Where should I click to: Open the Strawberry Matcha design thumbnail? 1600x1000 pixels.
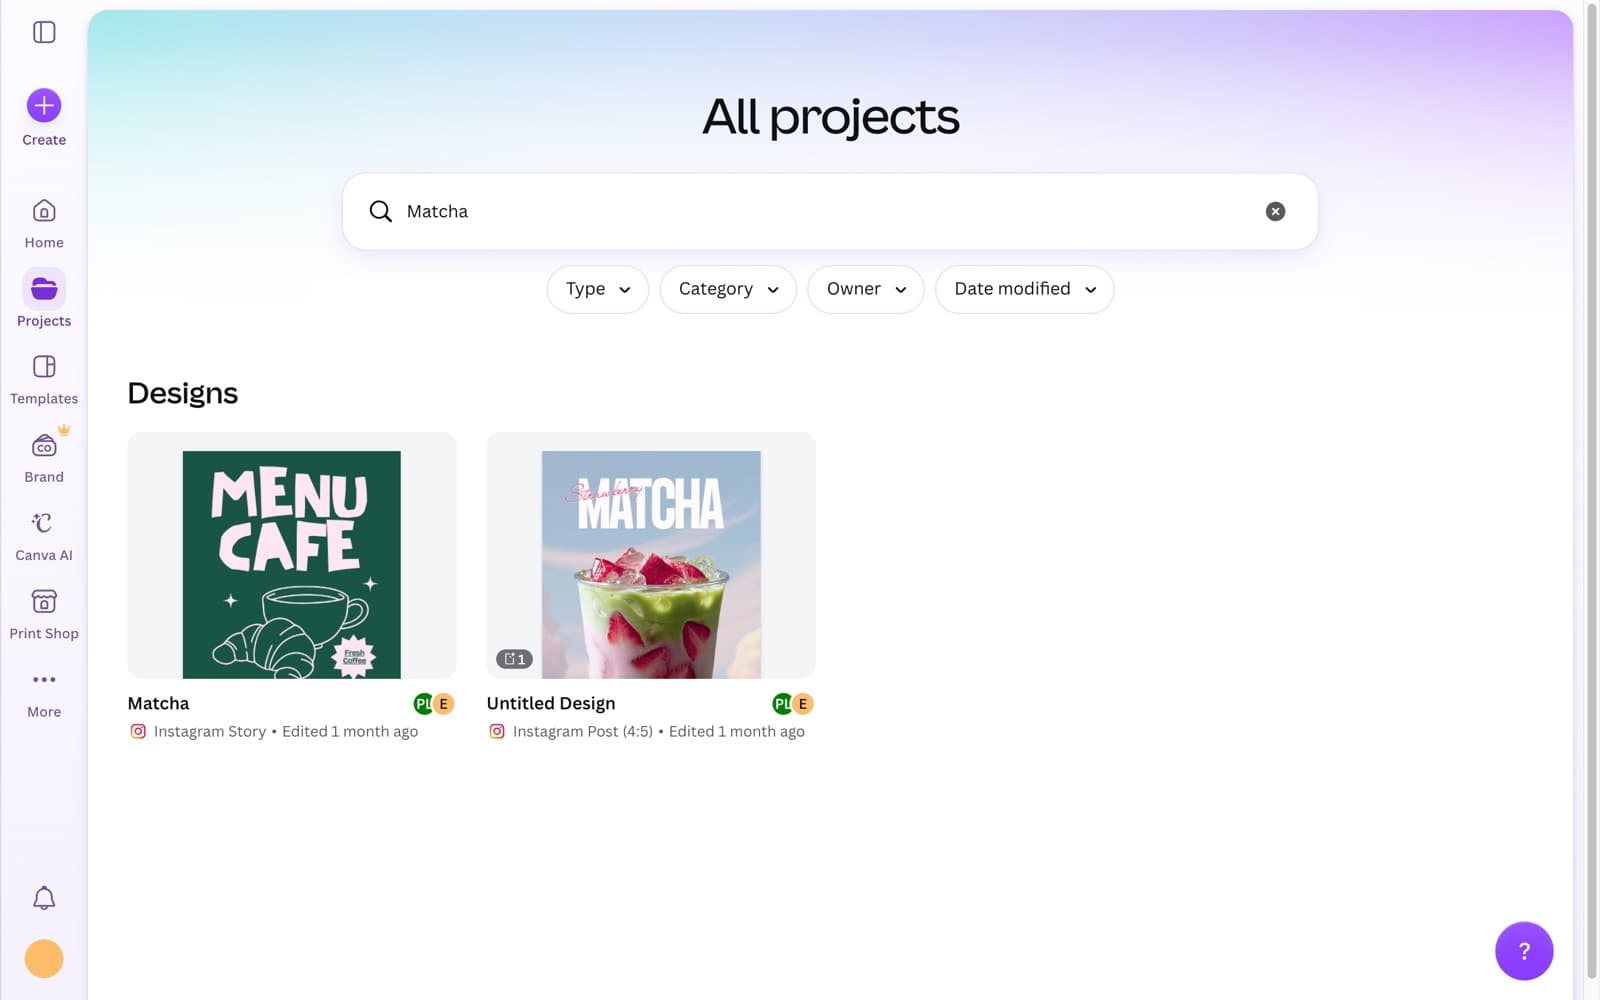click(651, 555)
